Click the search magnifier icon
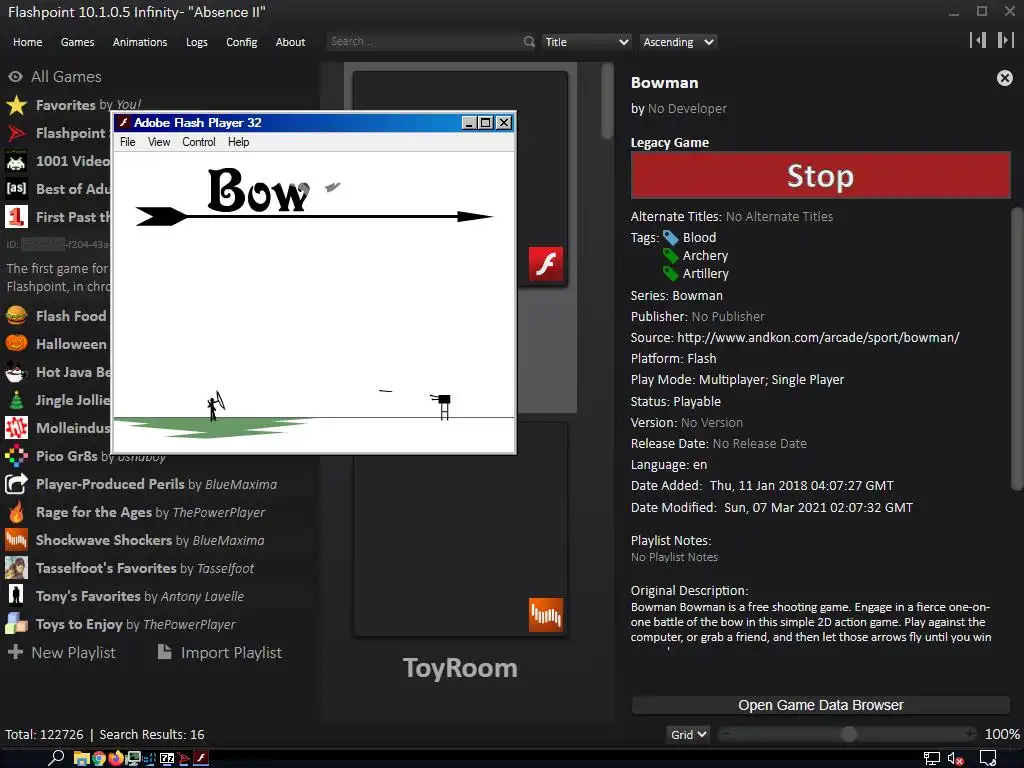 (529, 41)
